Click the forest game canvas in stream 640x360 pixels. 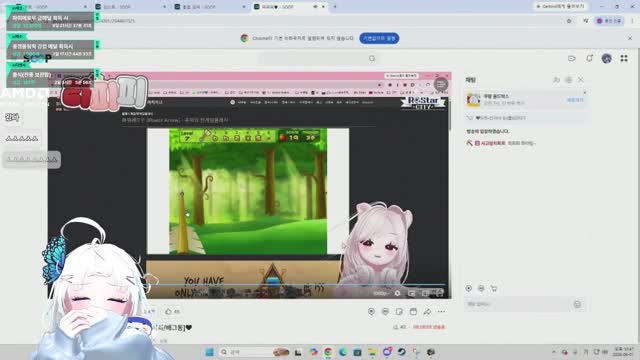pyautogui.click(x=248, y=191)
